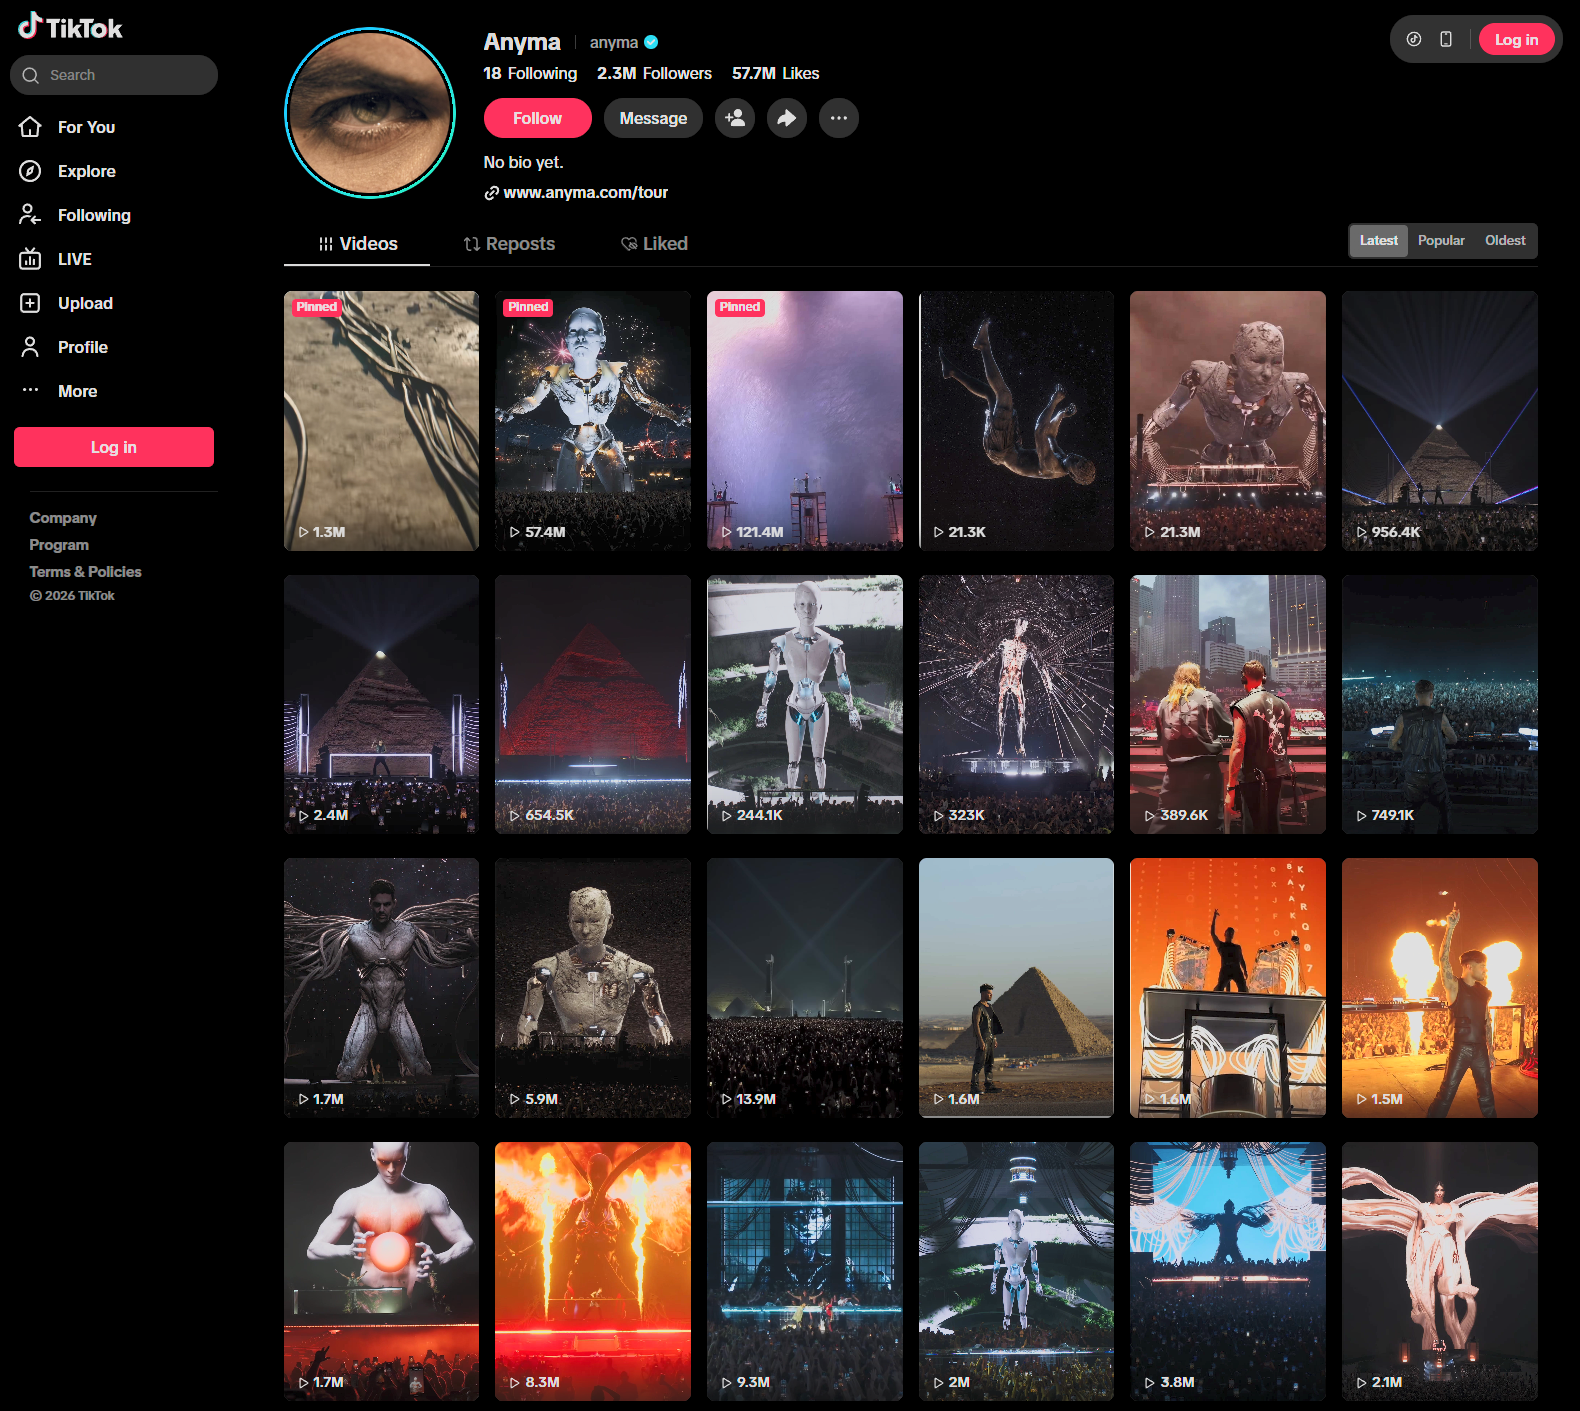Go to LIVE in the sidebar
Screen dimensions: 1580x1411
74,259
